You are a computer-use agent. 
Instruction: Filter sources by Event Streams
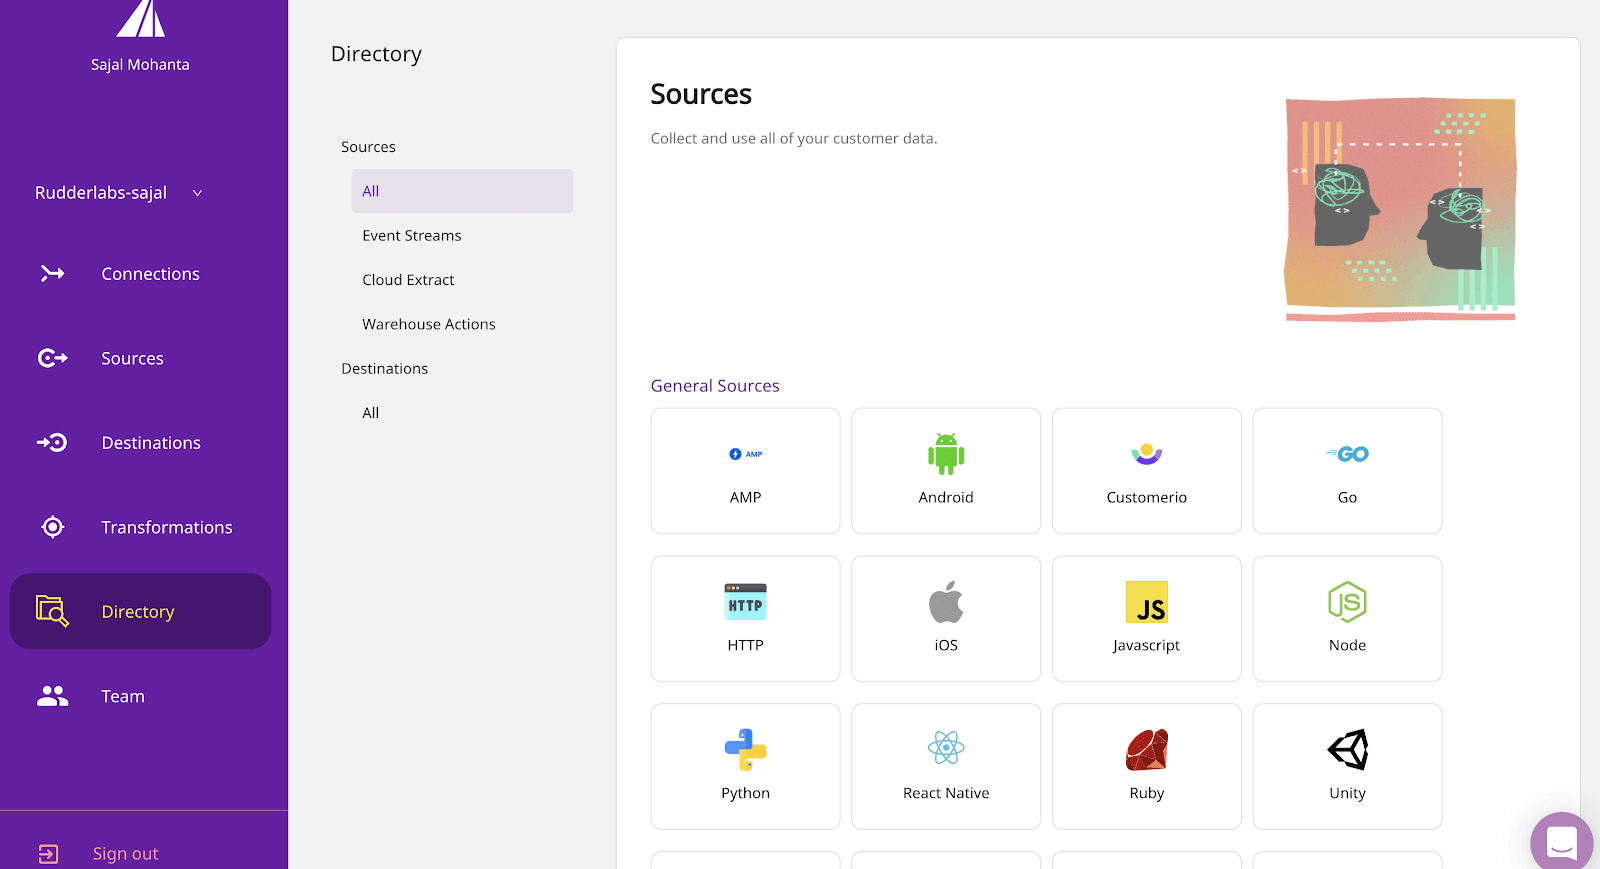point(412,236)
